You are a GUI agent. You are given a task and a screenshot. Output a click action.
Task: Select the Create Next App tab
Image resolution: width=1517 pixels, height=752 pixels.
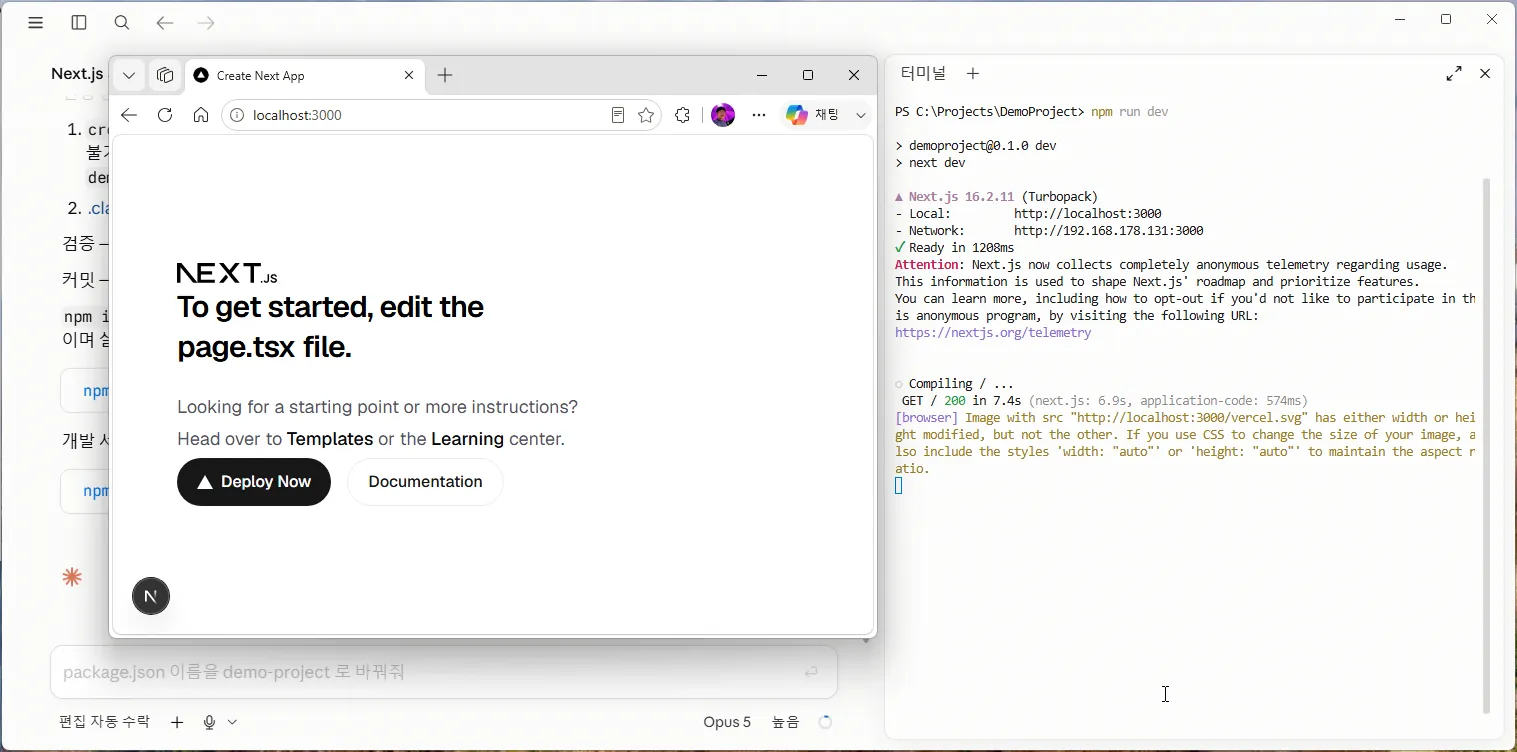coord(305,75)
